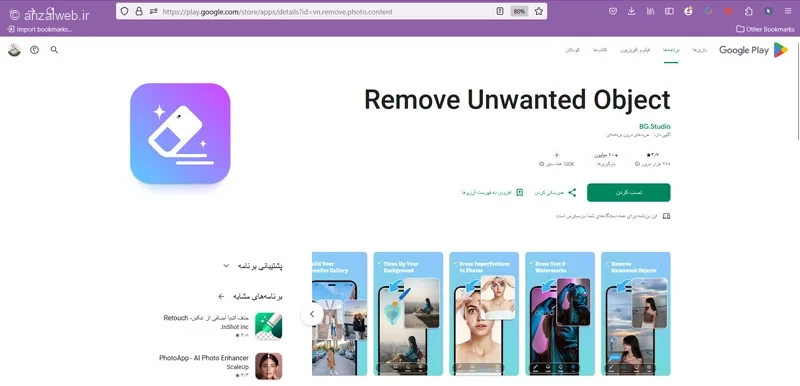Open the BG.Studio developer link
Screen dimensions: 800x386
(655, 126)
